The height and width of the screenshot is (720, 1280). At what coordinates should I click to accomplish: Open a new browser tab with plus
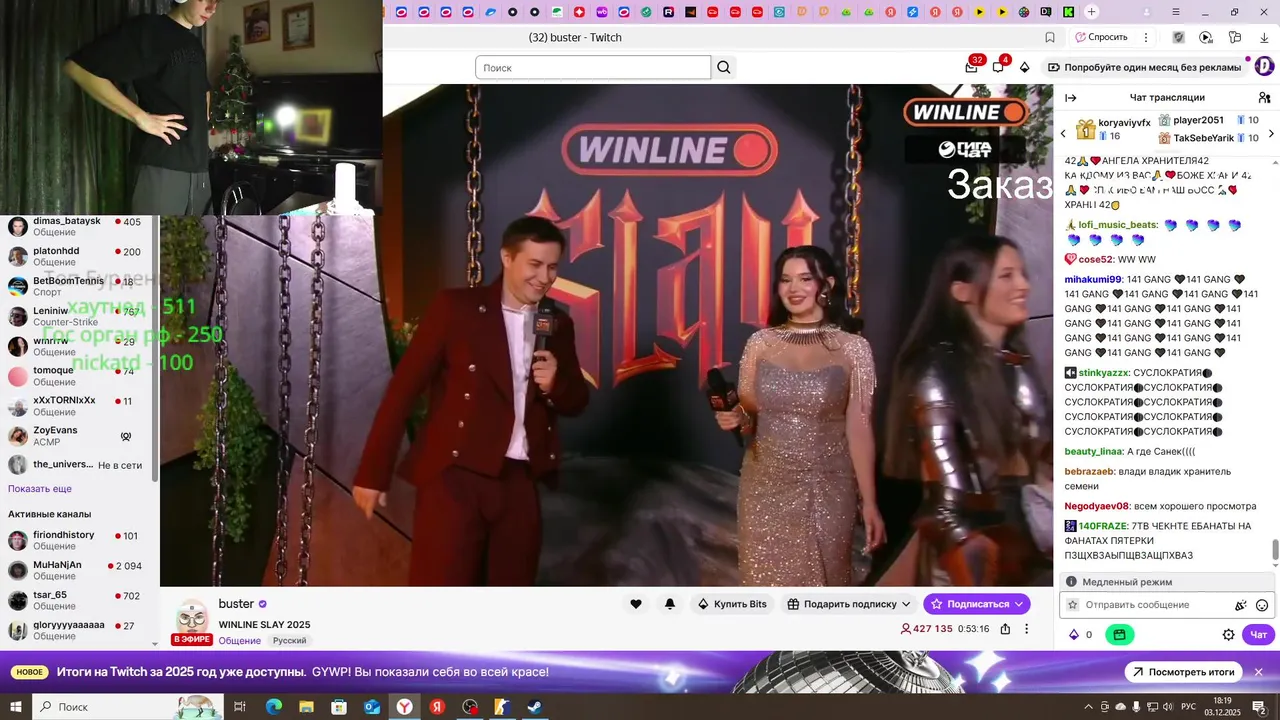pos(1091,12)
